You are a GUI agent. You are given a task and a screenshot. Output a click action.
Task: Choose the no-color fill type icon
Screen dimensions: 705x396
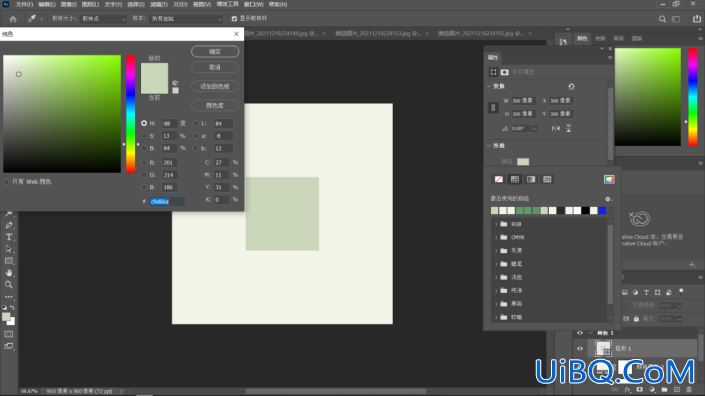click(499, 179)
